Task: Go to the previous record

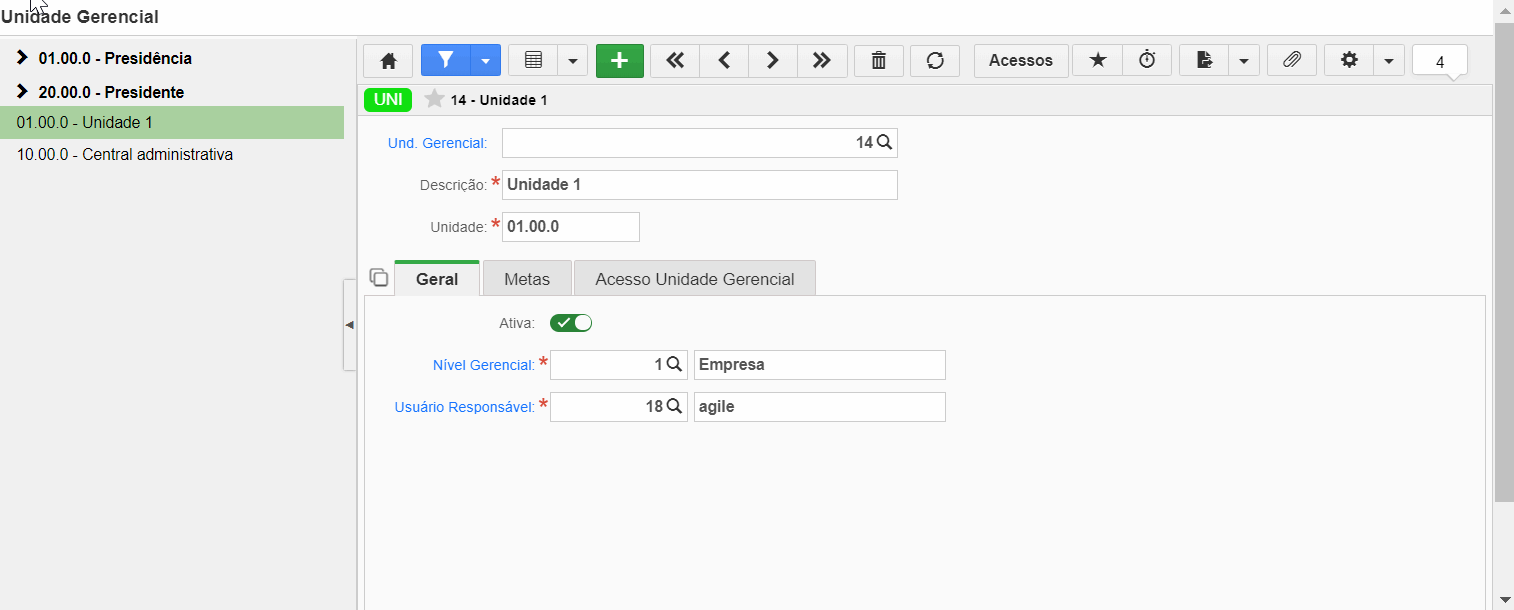Action: click(x=724, y=61)
